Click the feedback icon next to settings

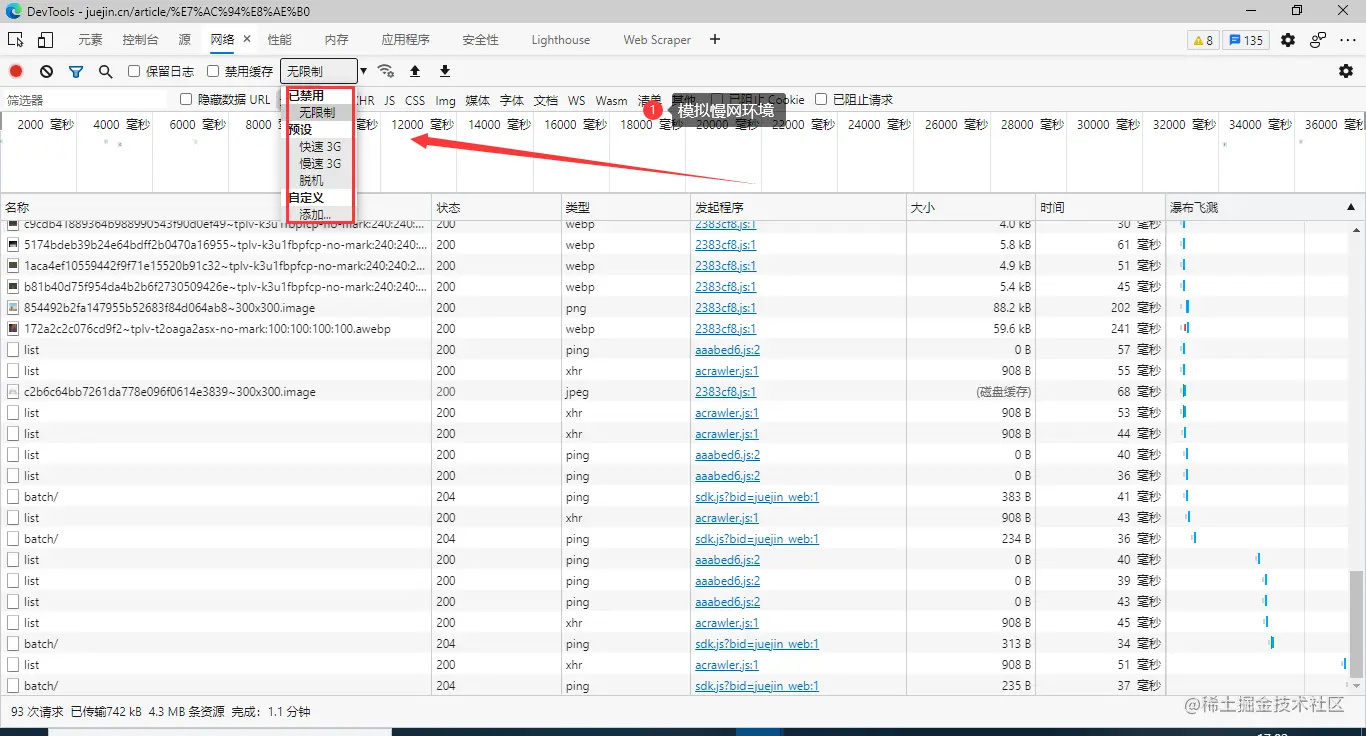click(x=1318, y=40)
